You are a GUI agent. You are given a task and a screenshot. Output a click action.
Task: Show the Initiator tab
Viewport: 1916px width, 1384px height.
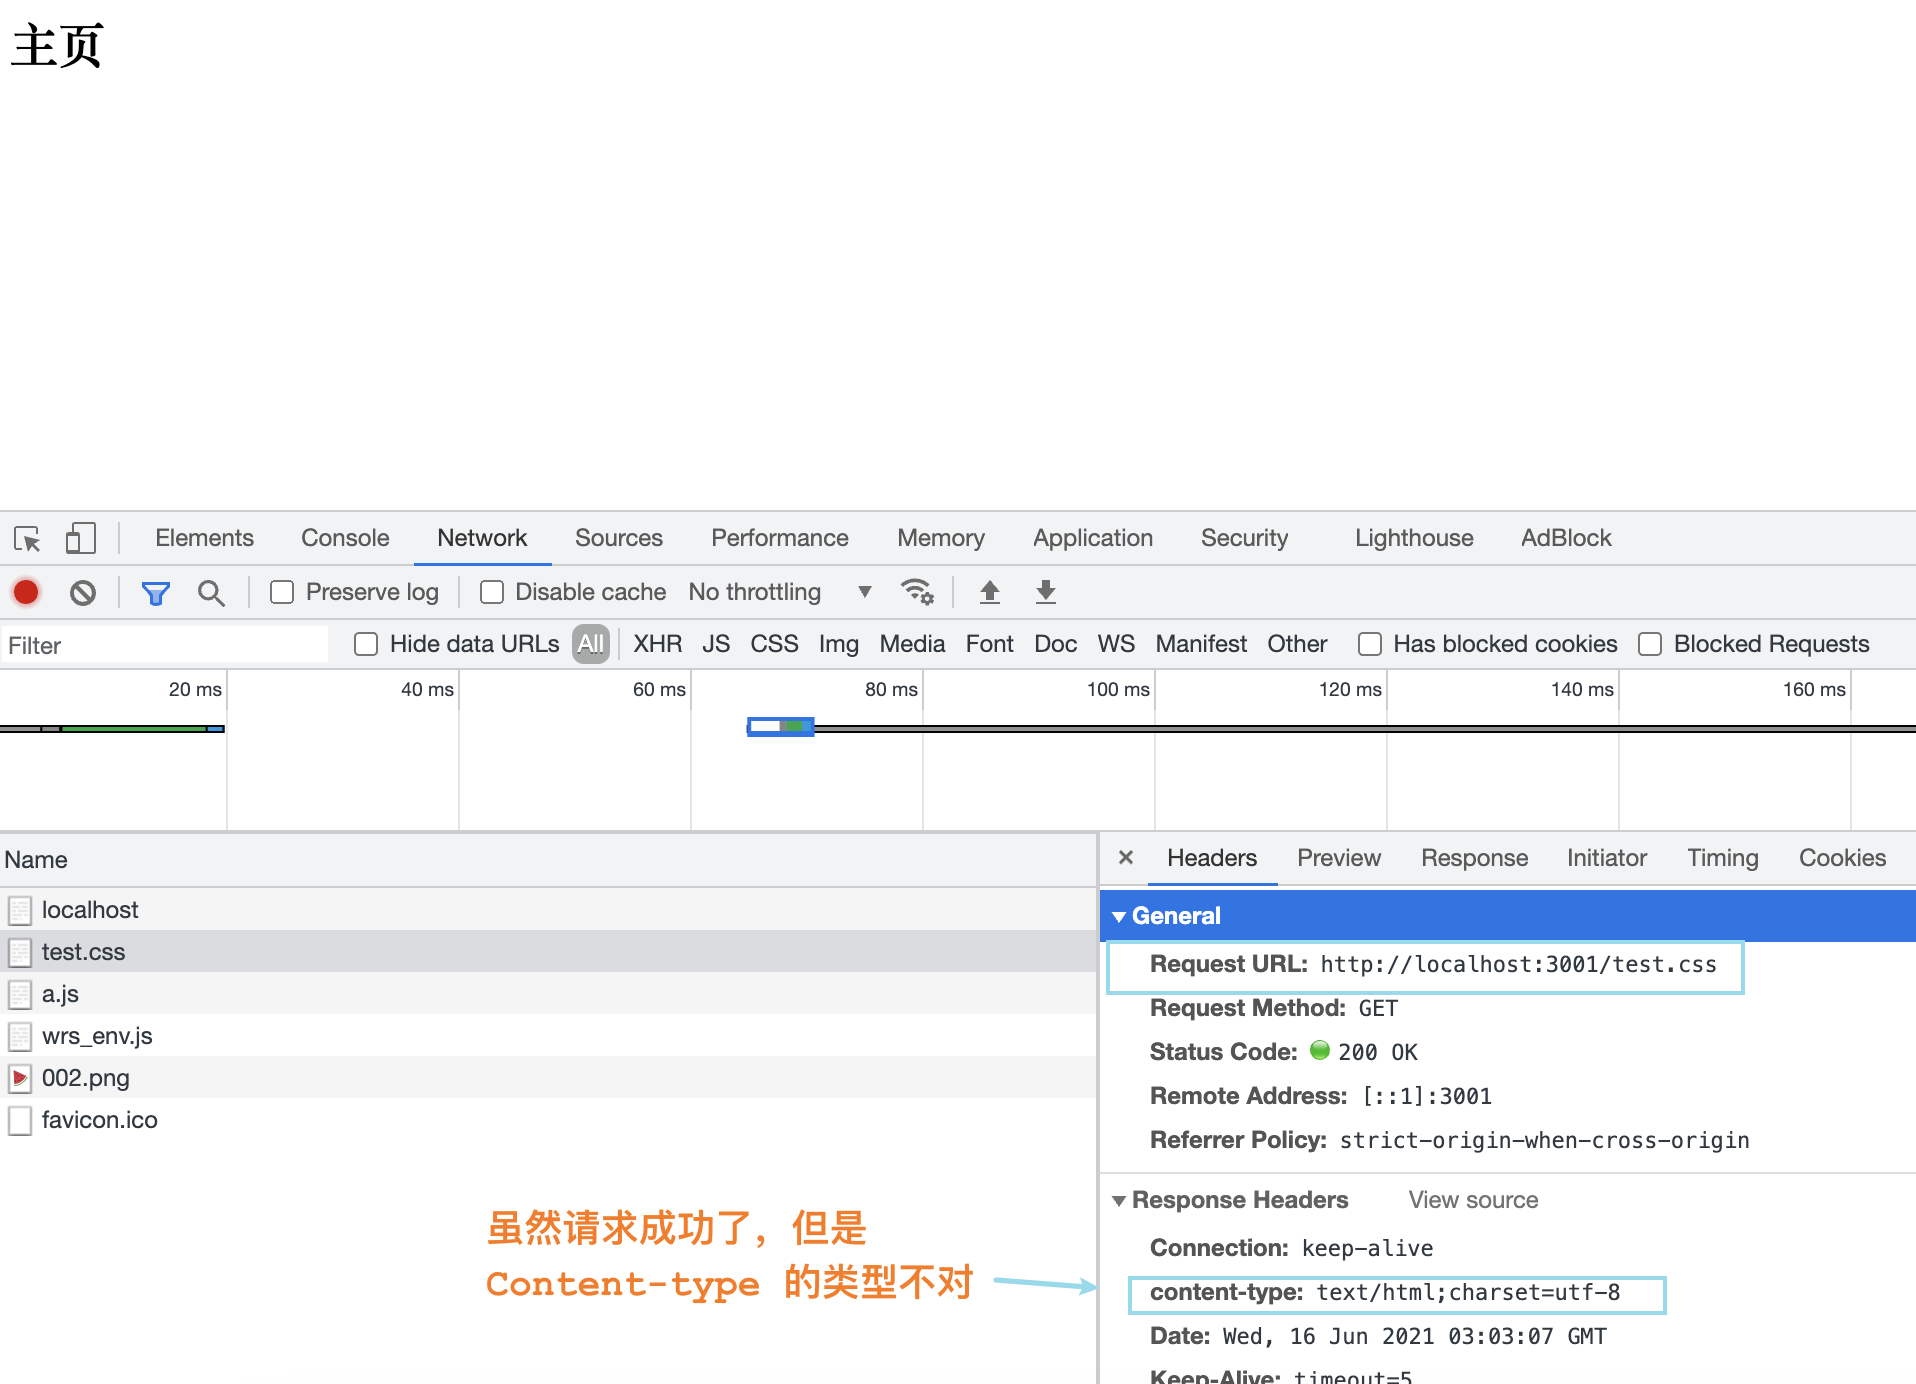1607,858
